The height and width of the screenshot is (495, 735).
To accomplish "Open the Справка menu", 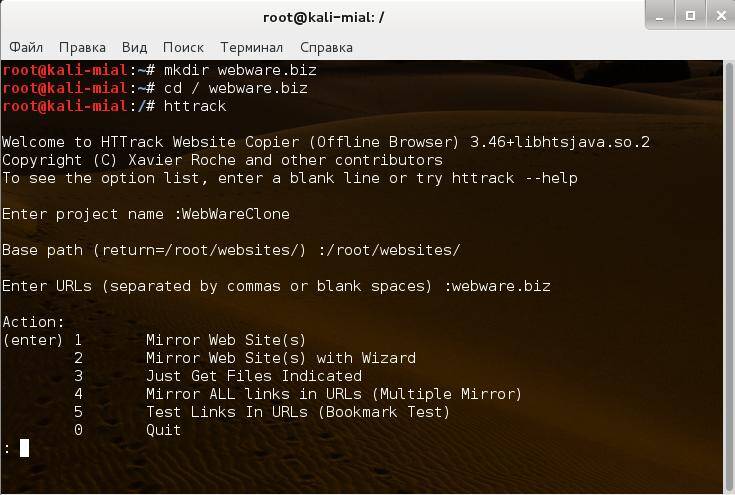I will click(326, 47).
